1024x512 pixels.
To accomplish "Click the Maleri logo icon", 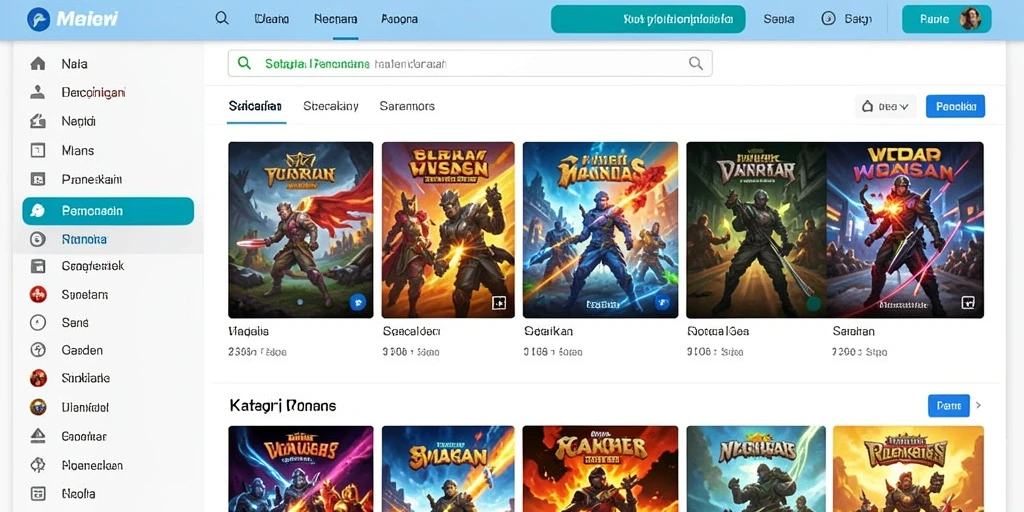I will click(x=39, y=19).
